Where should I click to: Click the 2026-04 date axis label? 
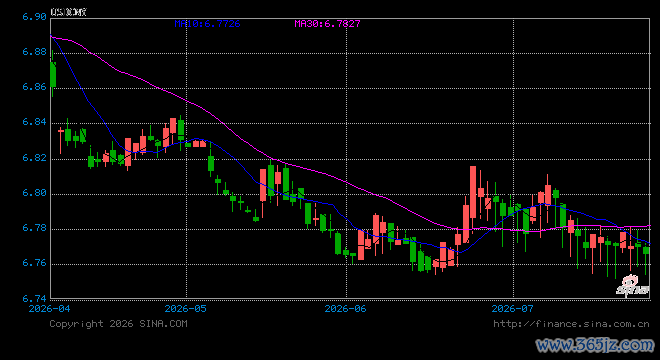tap(50, 309)
